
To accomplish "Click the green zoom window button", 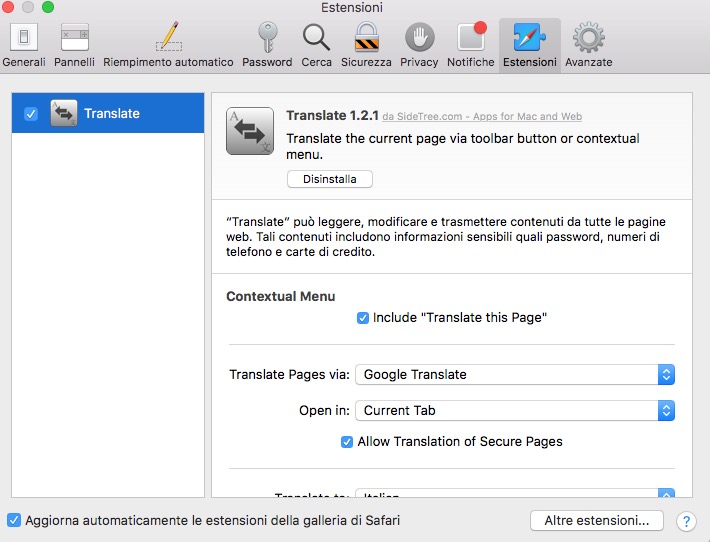I will [x=48, y=7].
